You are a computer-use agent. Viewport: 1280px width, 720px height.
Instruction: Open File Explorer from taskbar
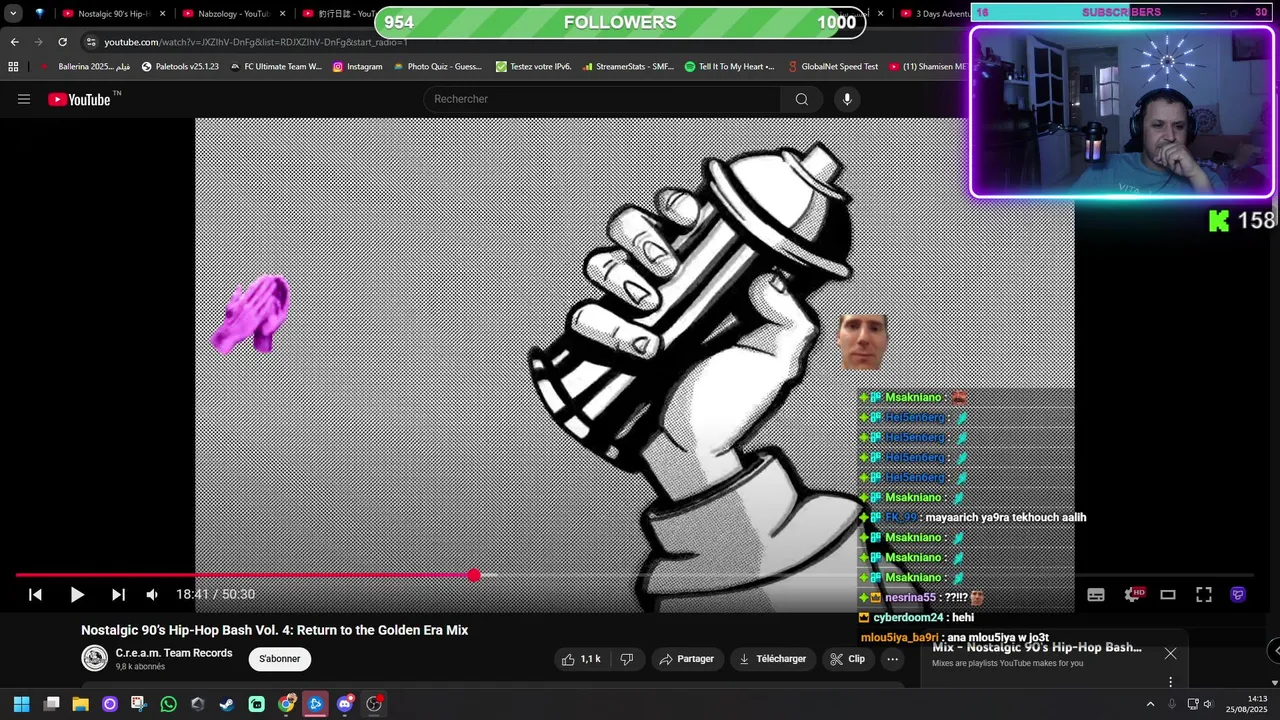(81, 704)
